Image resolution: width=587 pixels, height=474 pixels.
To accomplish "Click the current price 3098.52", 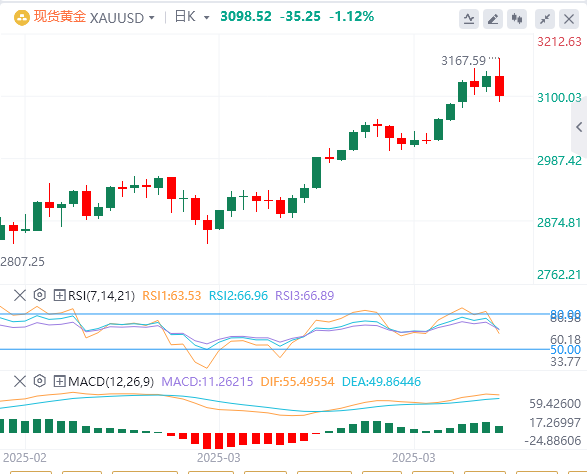I will click(246, 16).
